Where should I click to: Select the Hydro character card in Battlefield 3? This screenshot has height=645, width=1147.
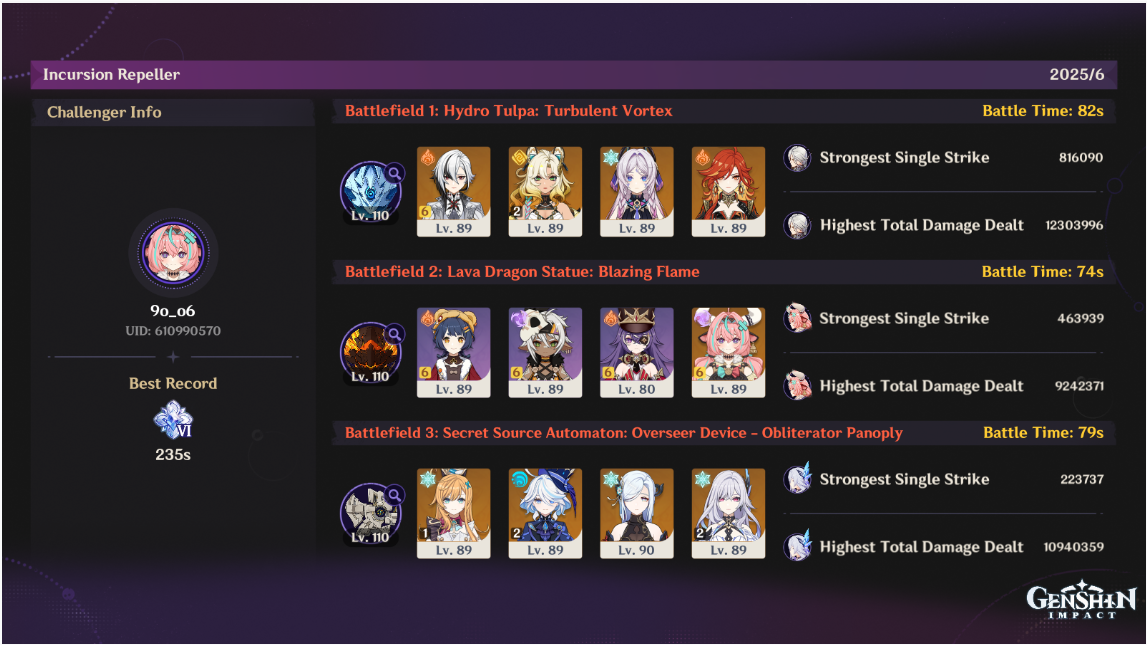pyautogui.click(x=545, y=513)
